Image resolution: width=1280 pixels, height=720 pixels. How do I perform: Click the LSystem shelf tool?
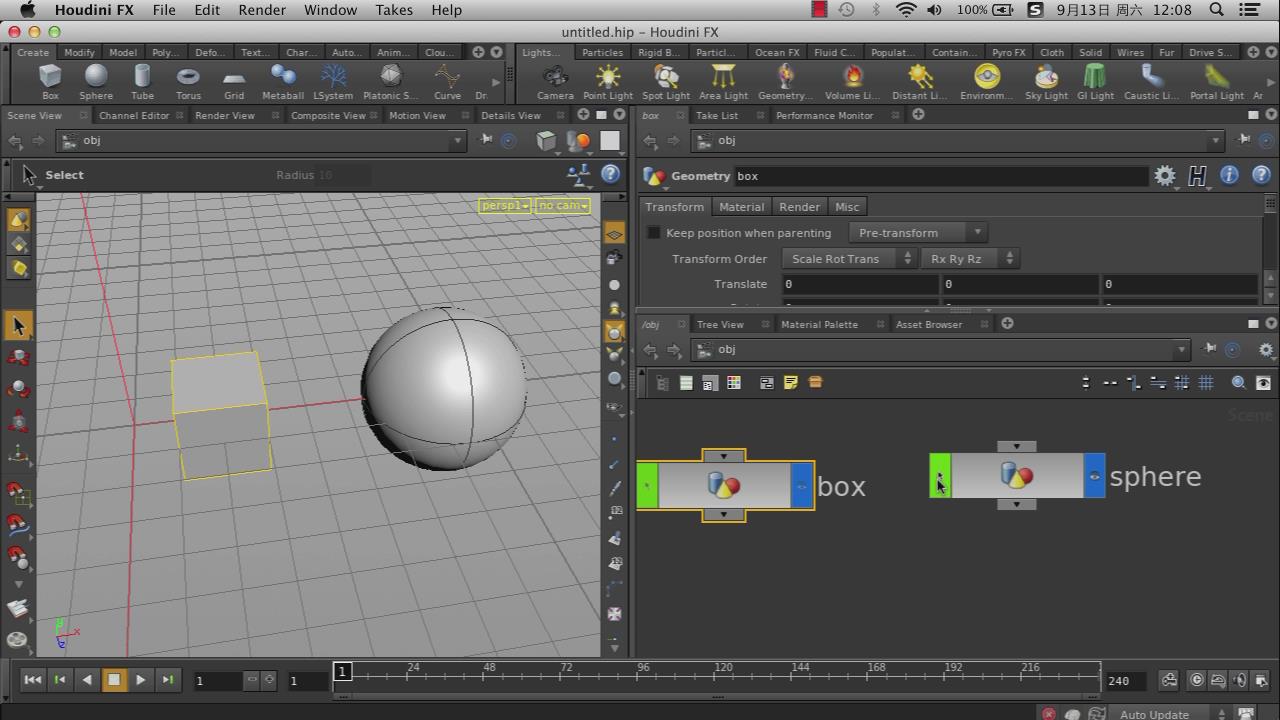333,81
